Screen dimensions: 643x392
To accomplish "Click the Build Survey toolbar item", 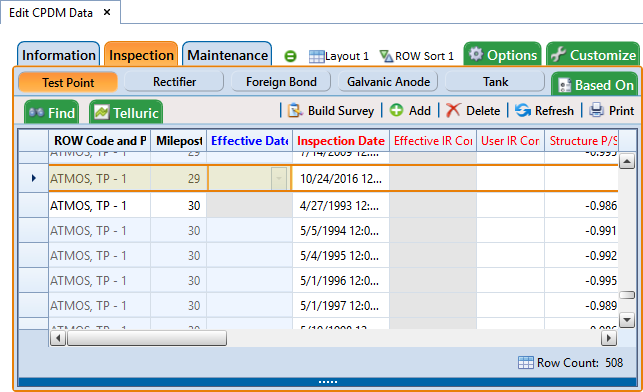I will 331,111.
